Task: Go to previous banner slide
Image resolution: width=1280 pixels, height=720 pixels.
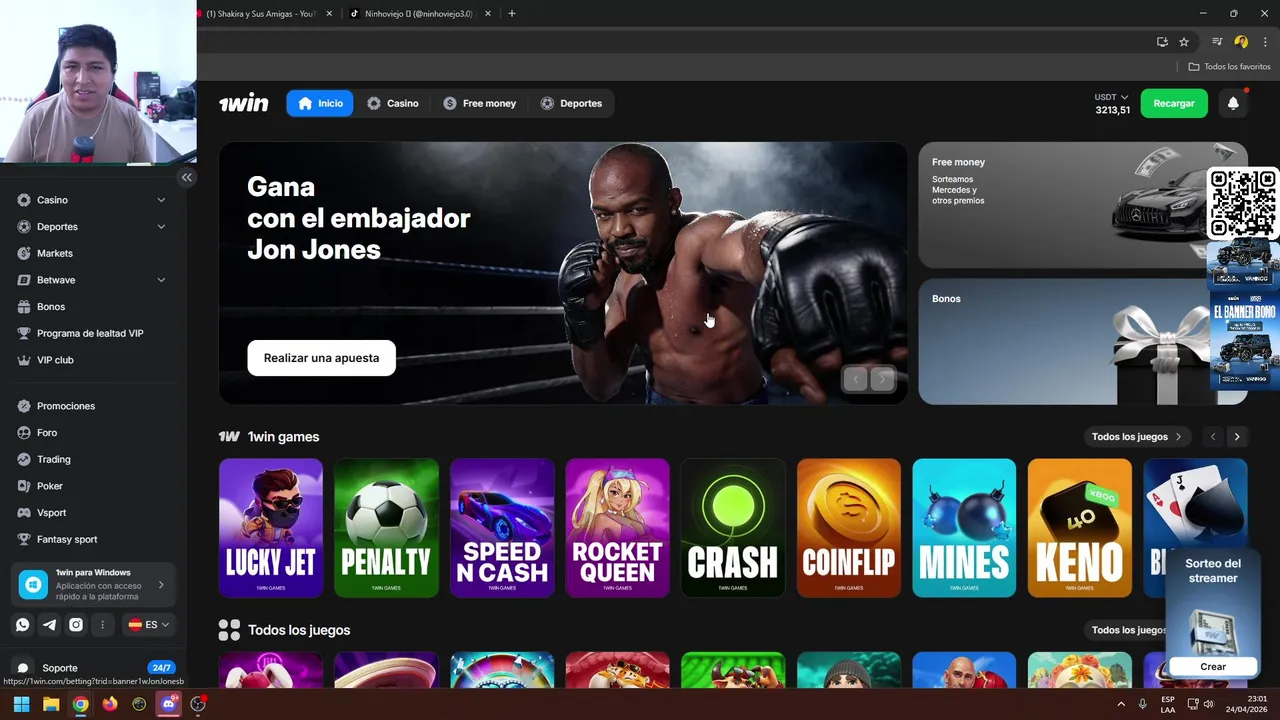Action: pos(855,378)
